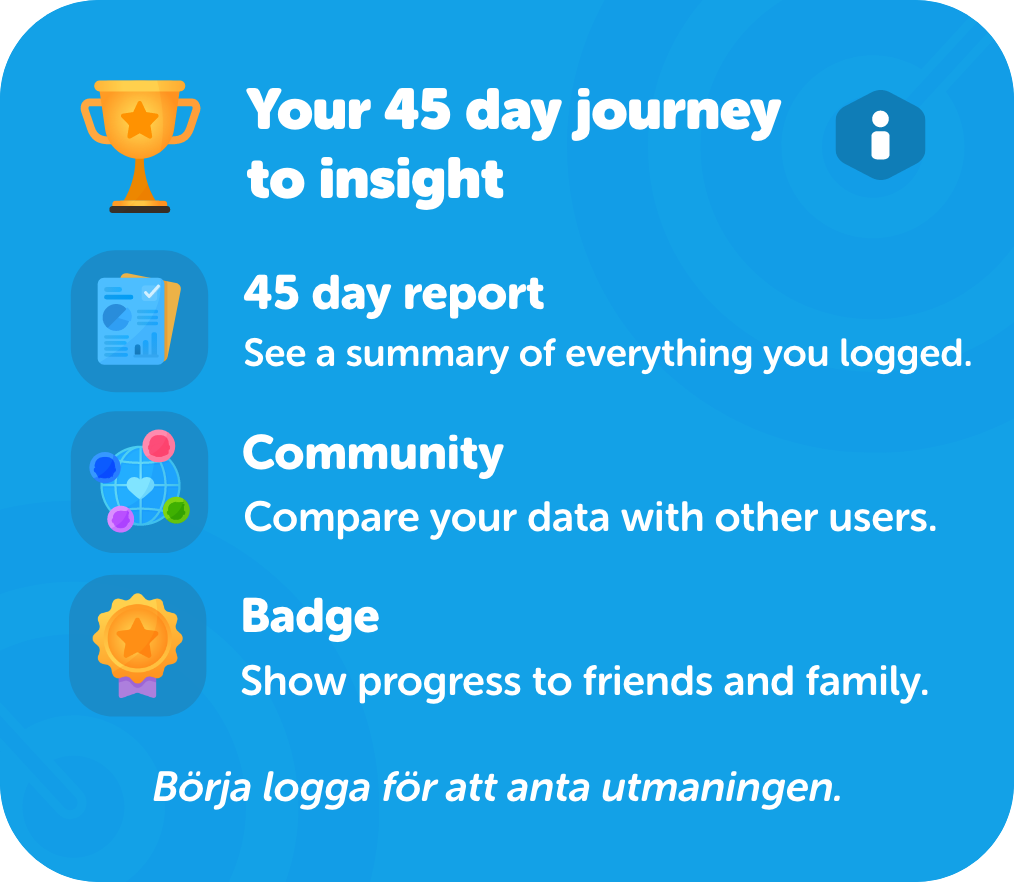The height and width of the screenshot is (882, 1014).
Task: Click 'Börja logga för att anta utmaningen' text
Action: 497,788
